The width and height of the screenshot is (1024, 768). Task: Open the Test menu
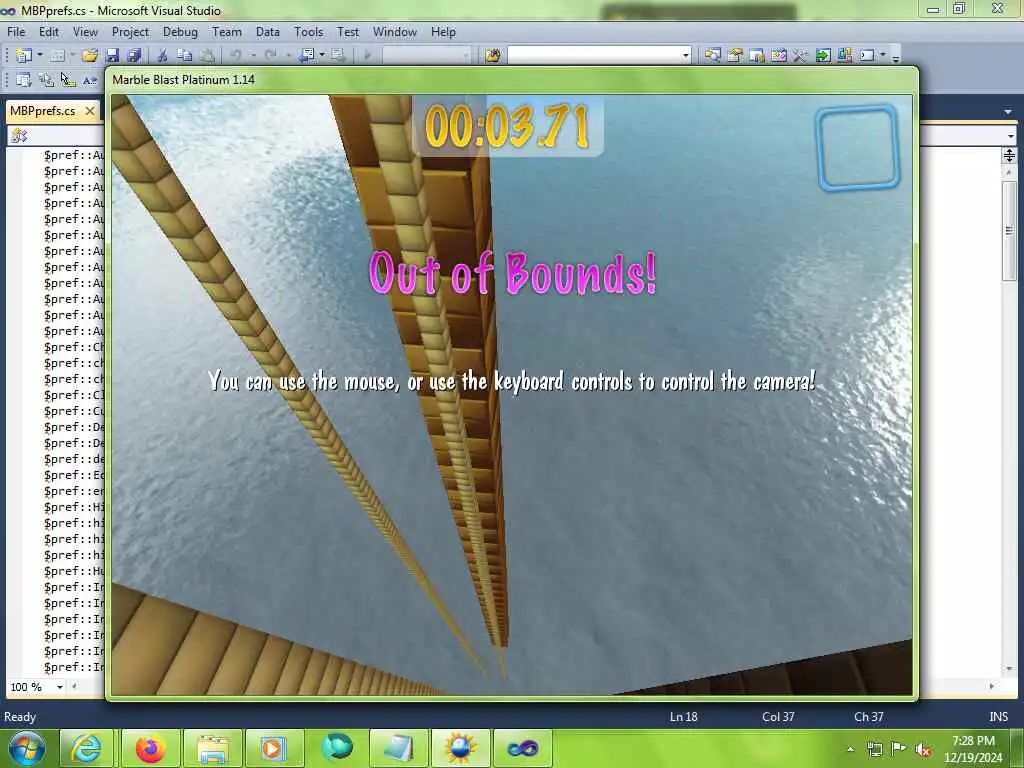pos(348,31)
